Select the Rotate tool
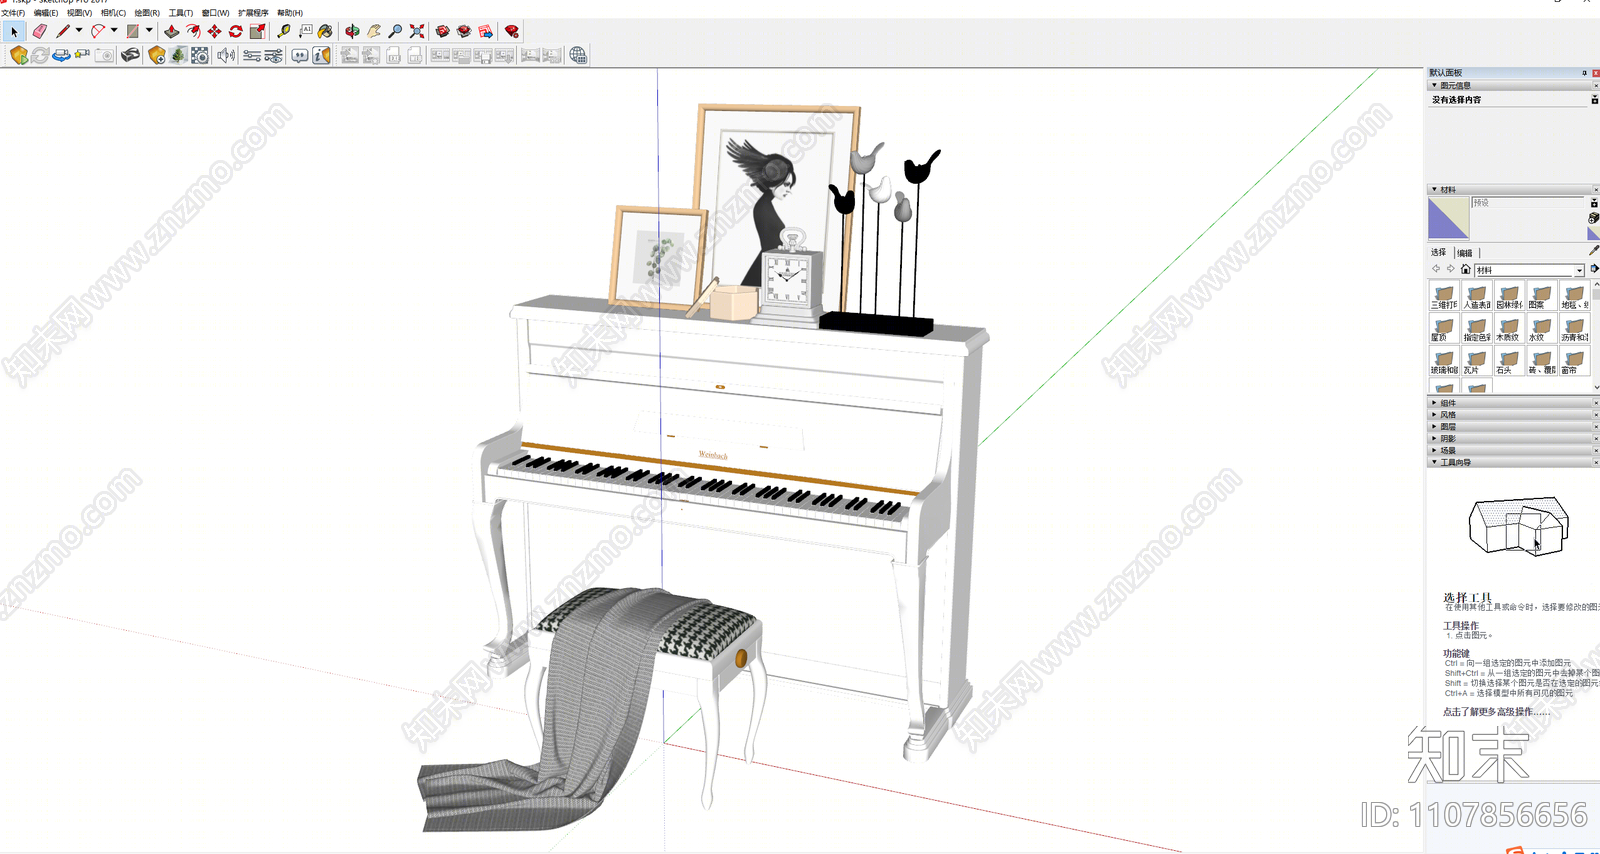 [236, 32]
